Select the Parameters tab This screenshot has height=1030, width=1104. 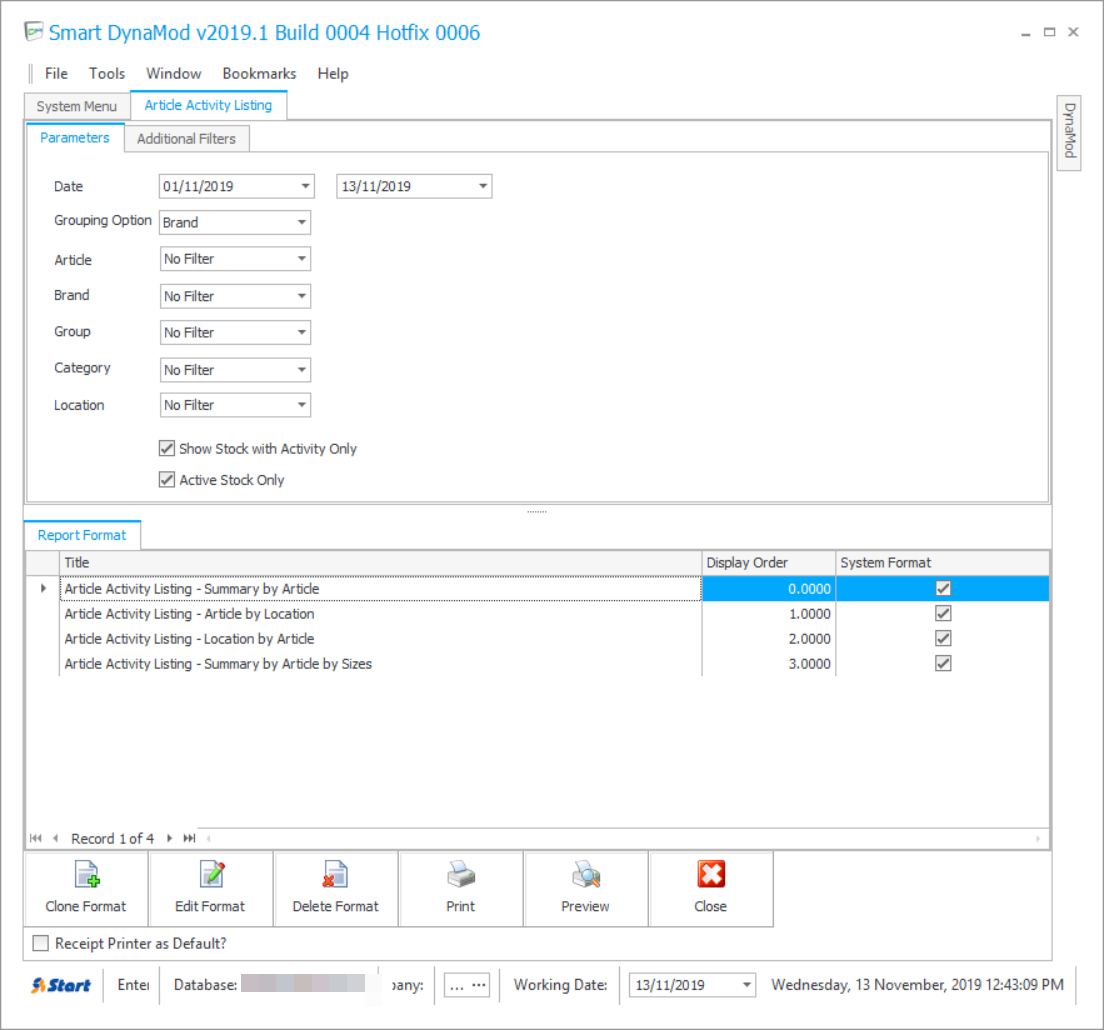tap(75, 137)
